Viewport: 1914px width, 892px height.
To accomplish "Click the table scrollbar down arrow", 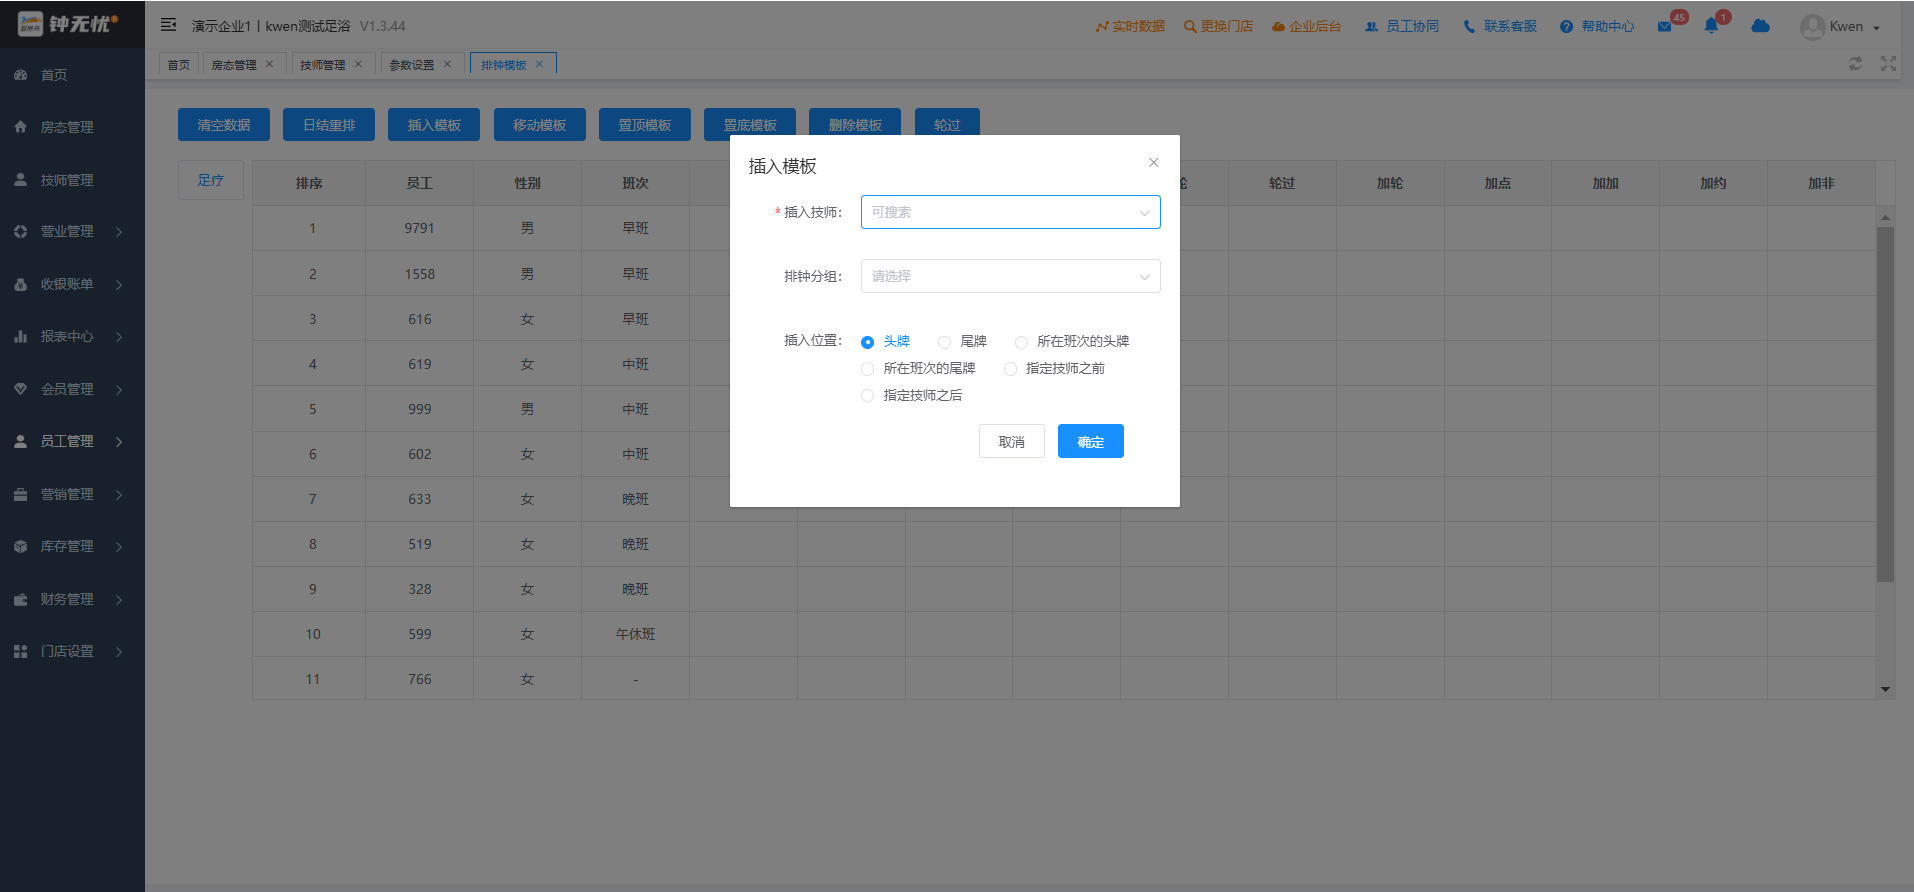I will pyautogui.click(x=1885, y=689).
